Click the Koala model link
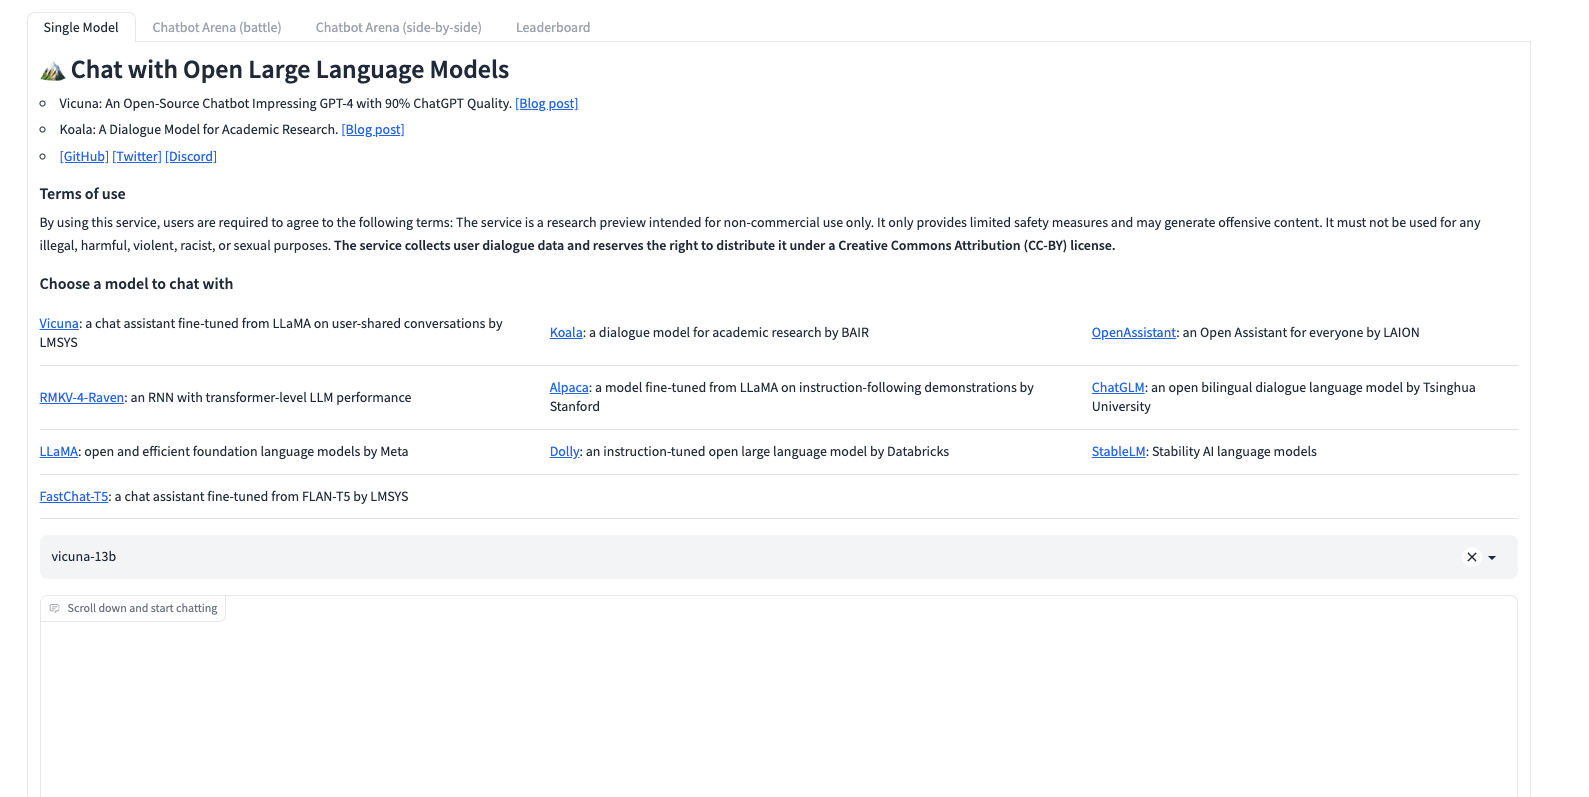The height and width of the screenshot is (797, 1589). tap(566, 332)
